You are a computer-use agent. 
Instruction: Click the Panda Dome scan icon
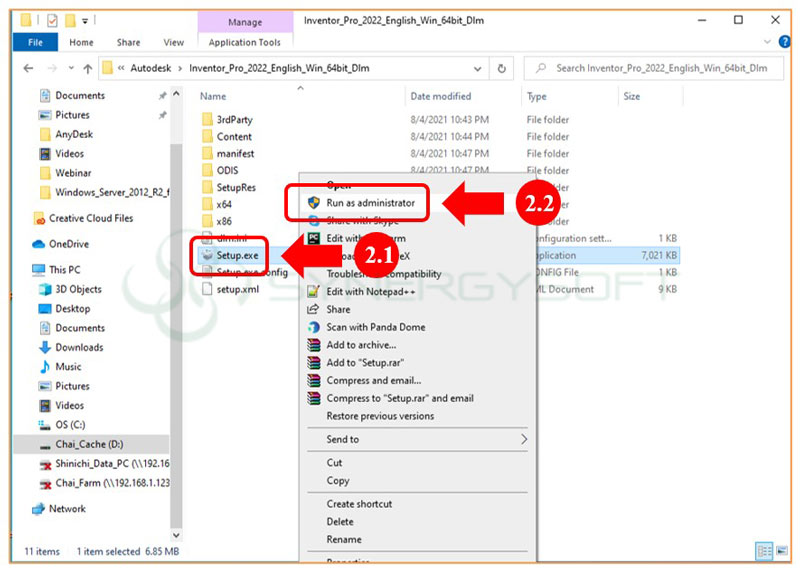pyautogui.click(x=314, y=327)
